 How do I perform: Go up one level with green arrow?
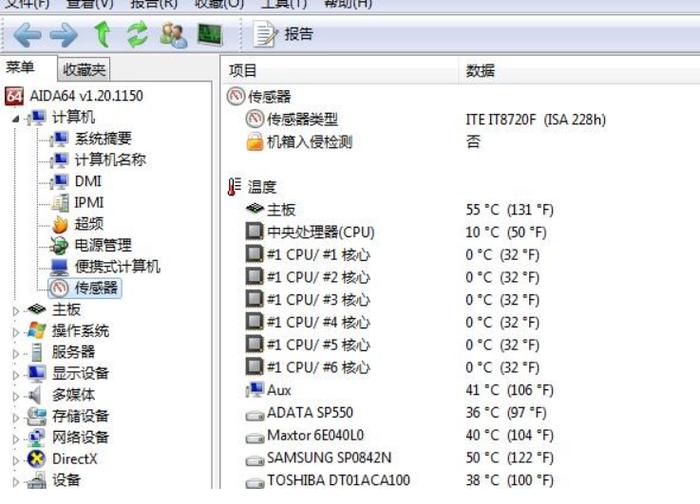[x=102, y=35]
